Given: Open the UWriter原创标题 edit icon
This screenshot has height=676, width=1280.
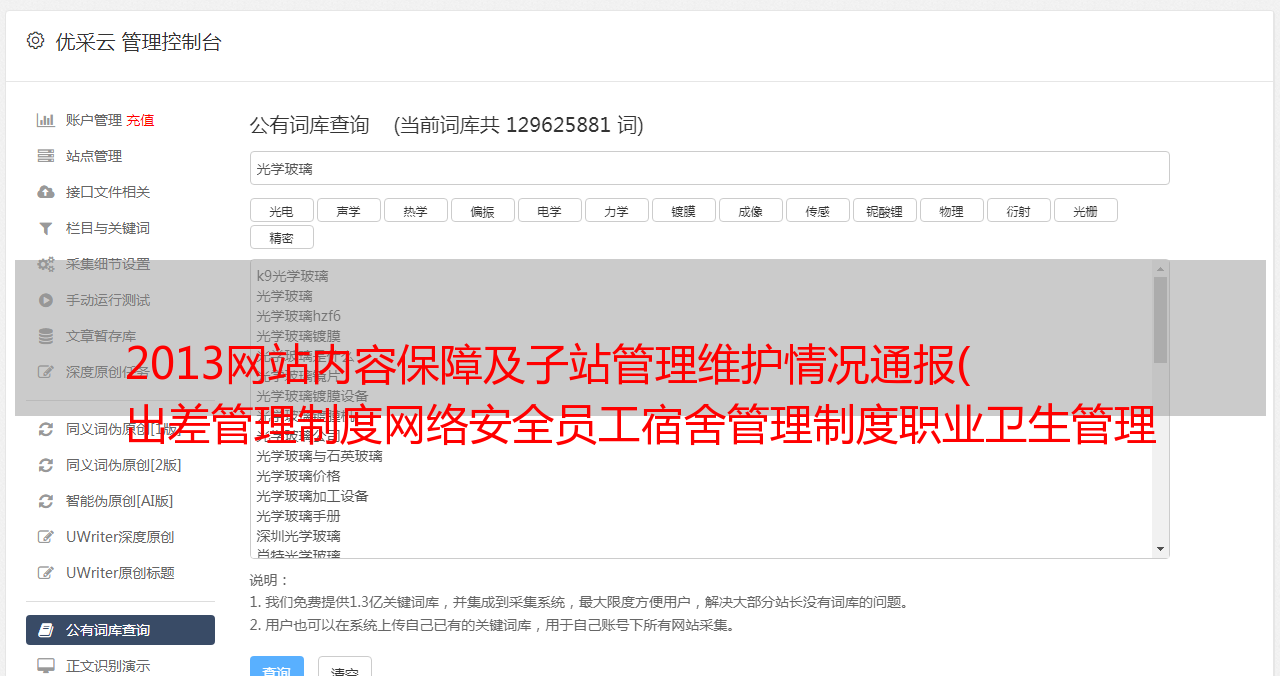Looking at the screenshot, I should click(46, 573).
